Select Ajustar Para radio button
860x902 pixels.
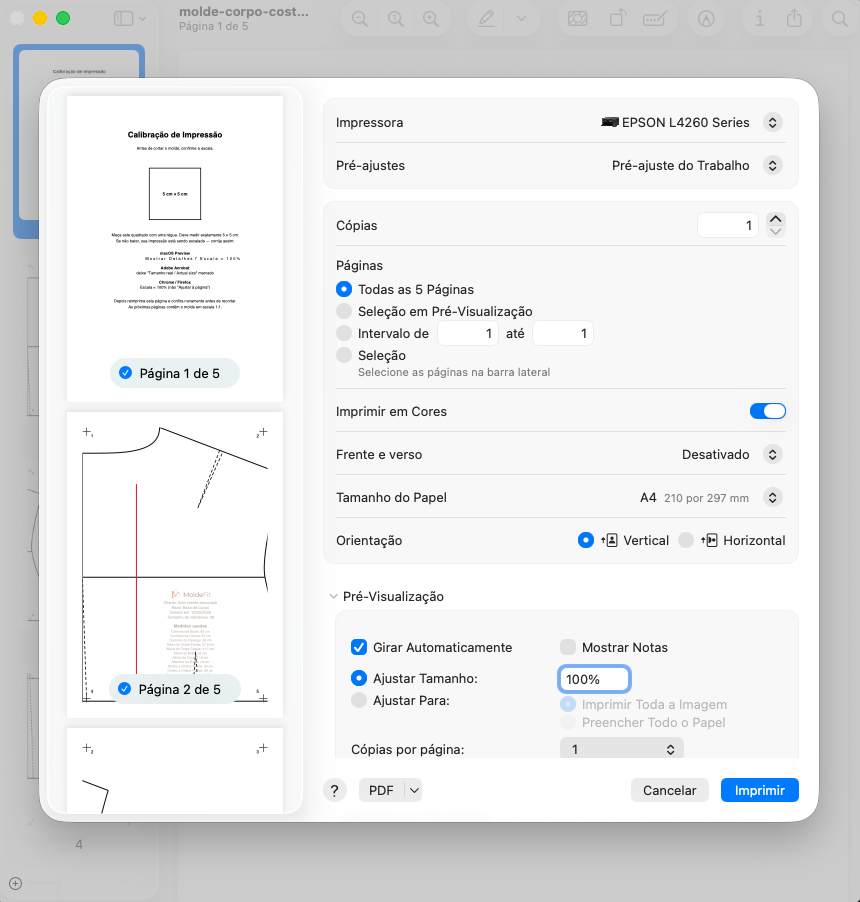pyautogui.click(x=359, y=700)
